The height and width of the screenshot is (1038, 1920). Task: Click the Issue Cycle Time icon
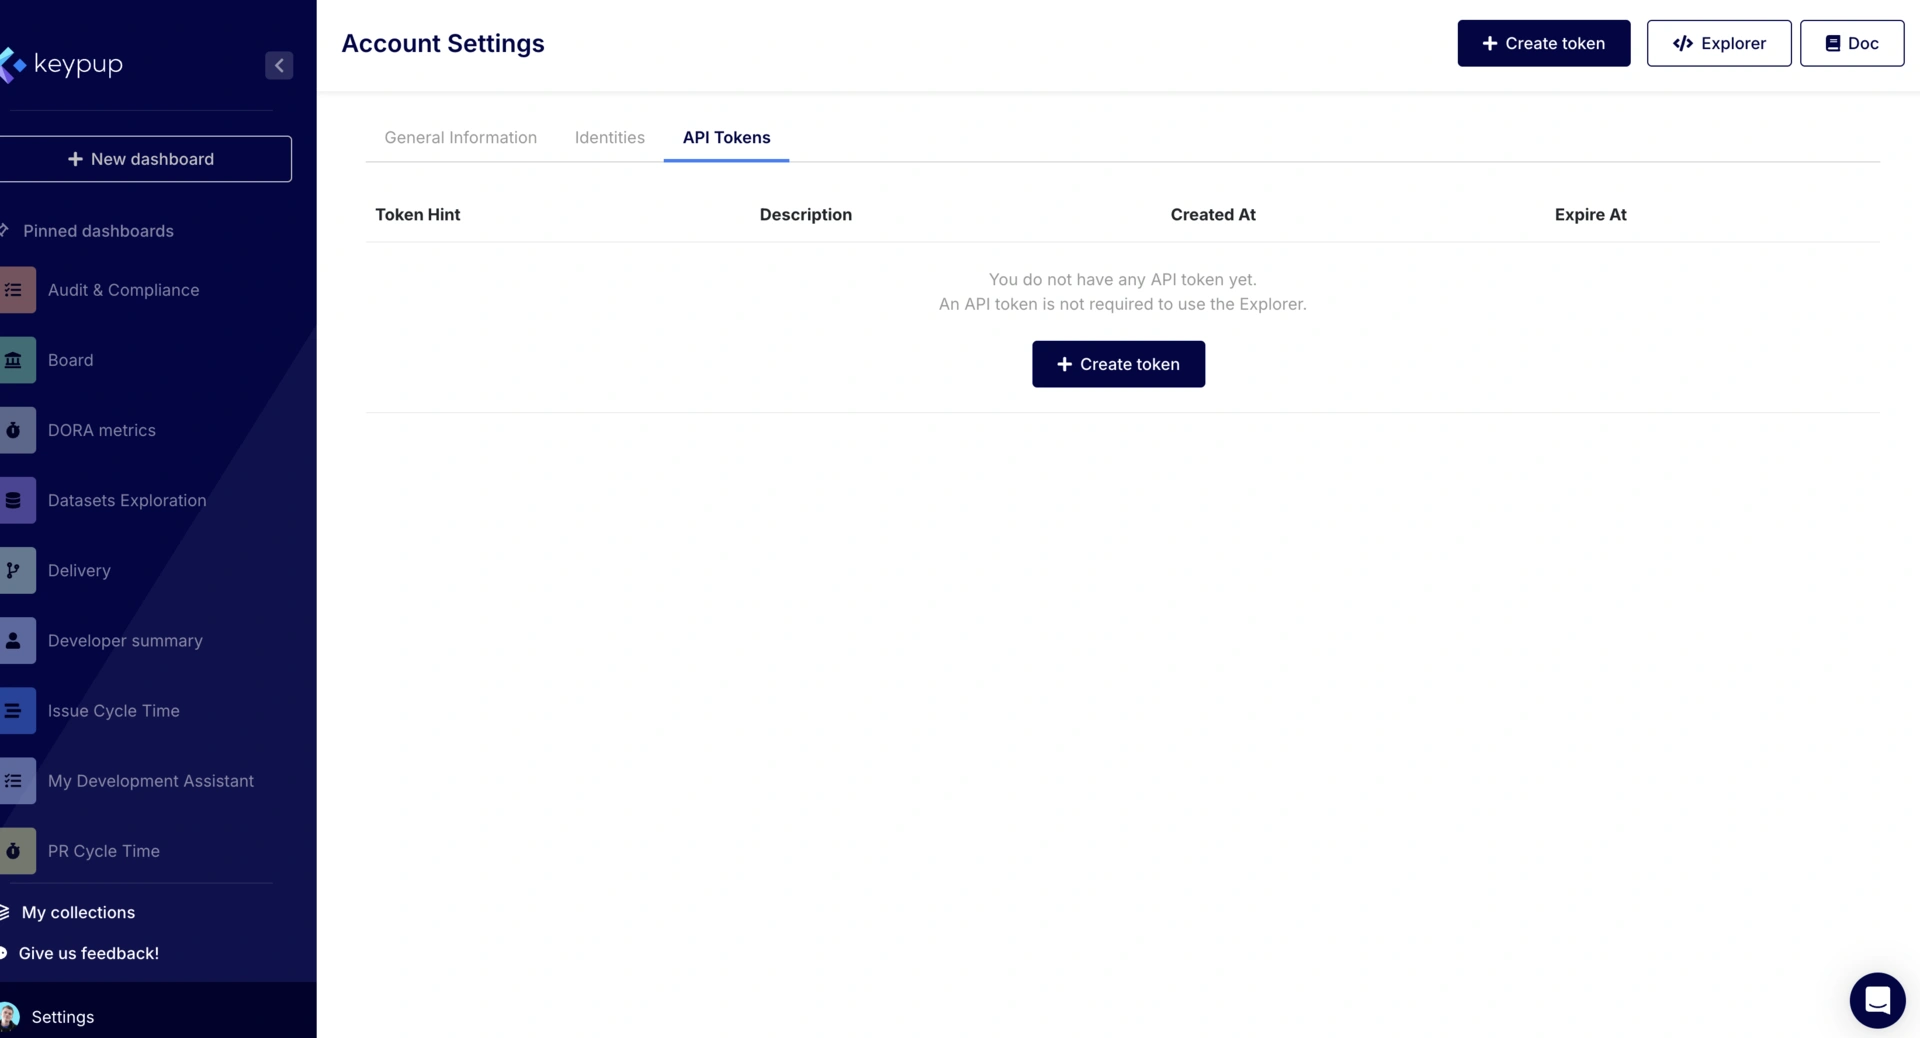tap(15, 711)
